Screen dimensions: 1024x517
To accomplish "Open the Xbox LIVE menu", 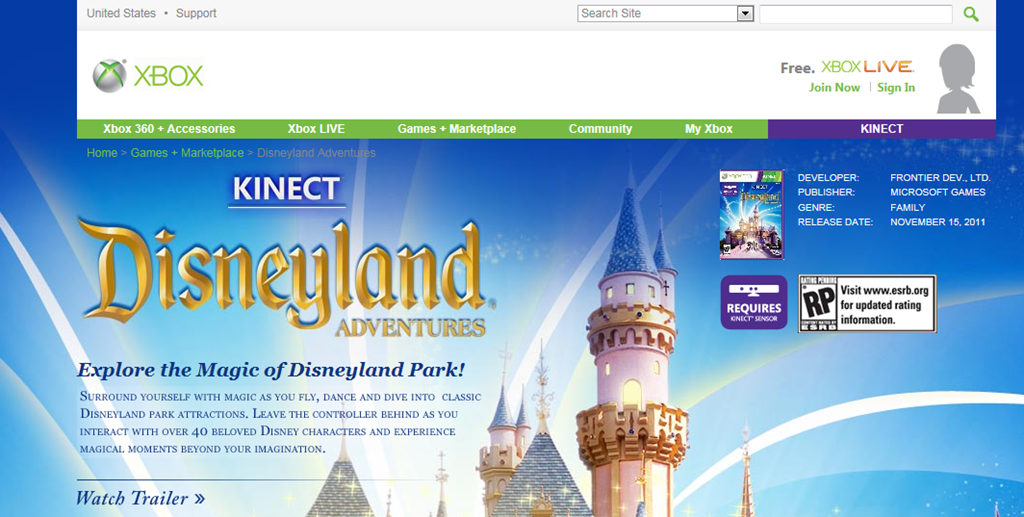I will 316,129.
